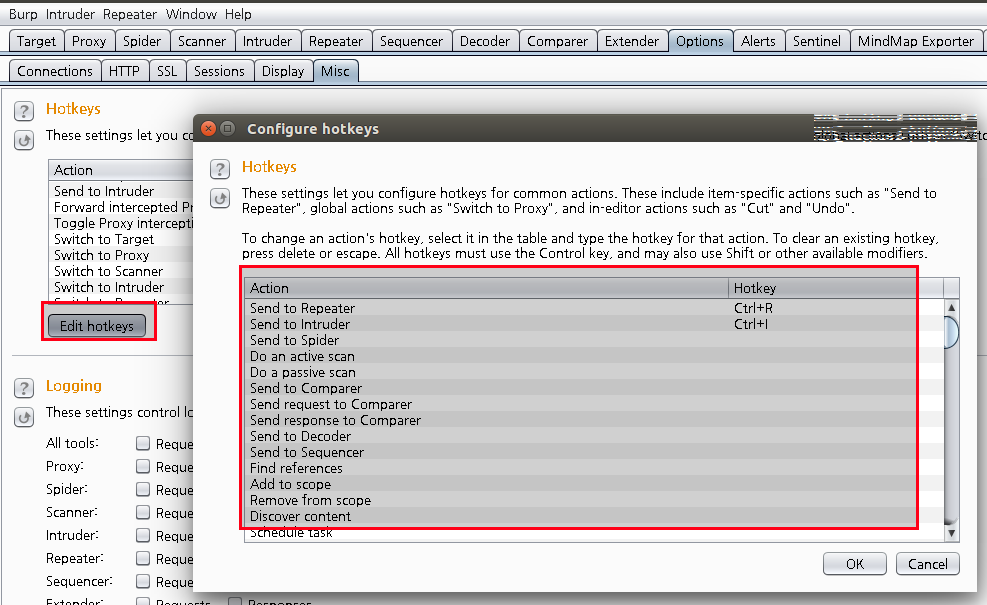The height and width of the screenshot is (605, 987).
Task: Switch to the Spider tab
Action: coord(142,41)
